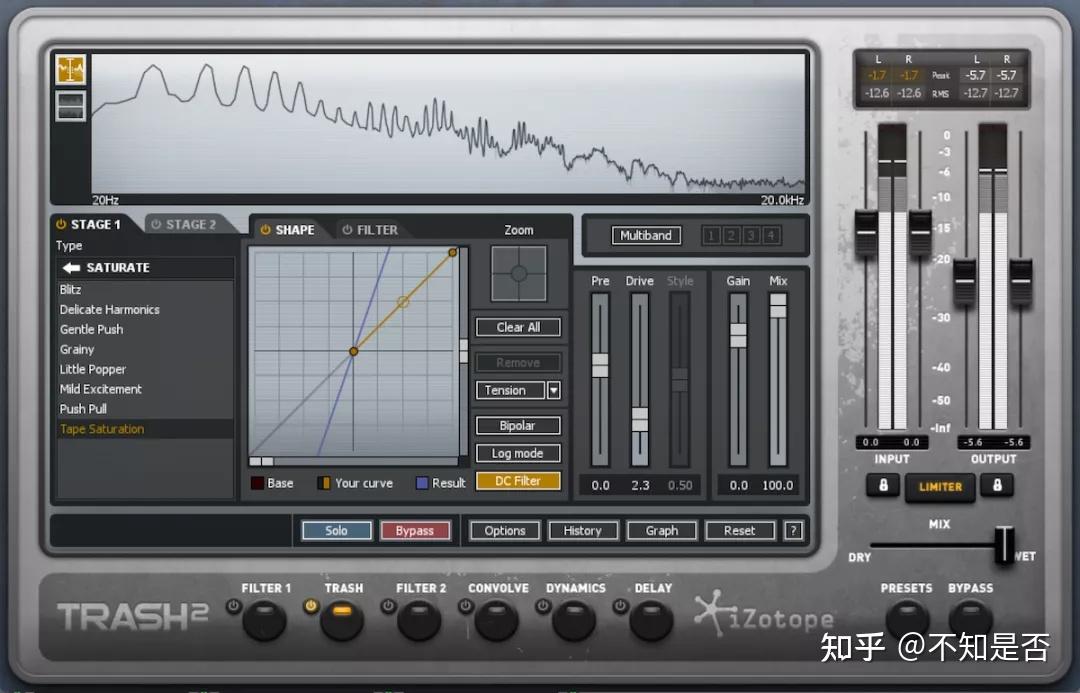Switch to the Stage 2 tab
This screenshot has height=693, width=1080.
[190, 225]
